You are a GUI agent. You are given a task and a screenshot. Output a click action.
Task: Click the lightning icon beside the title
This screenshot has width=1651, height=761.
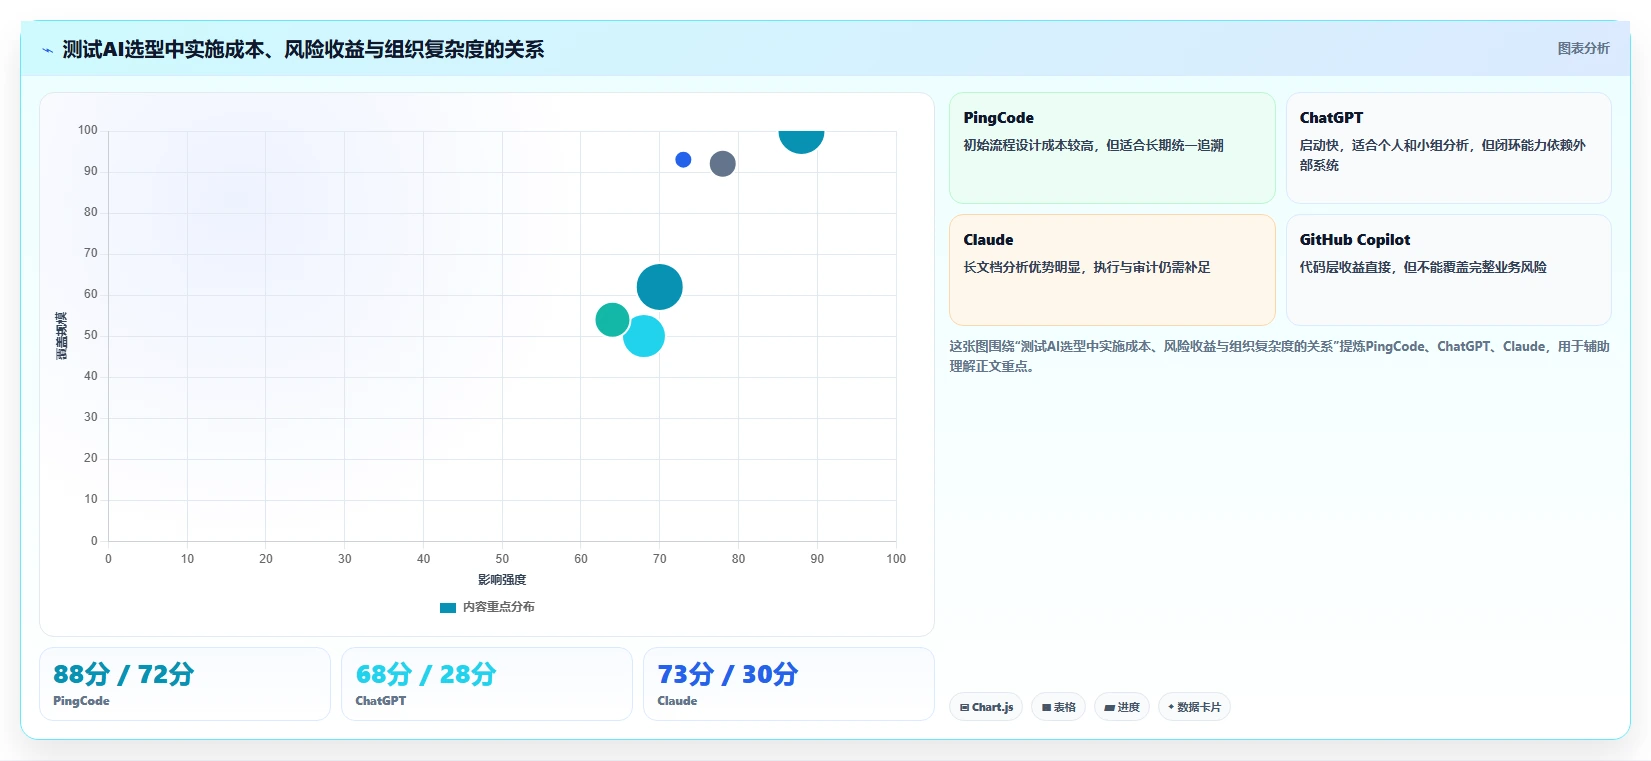point(47,50)
